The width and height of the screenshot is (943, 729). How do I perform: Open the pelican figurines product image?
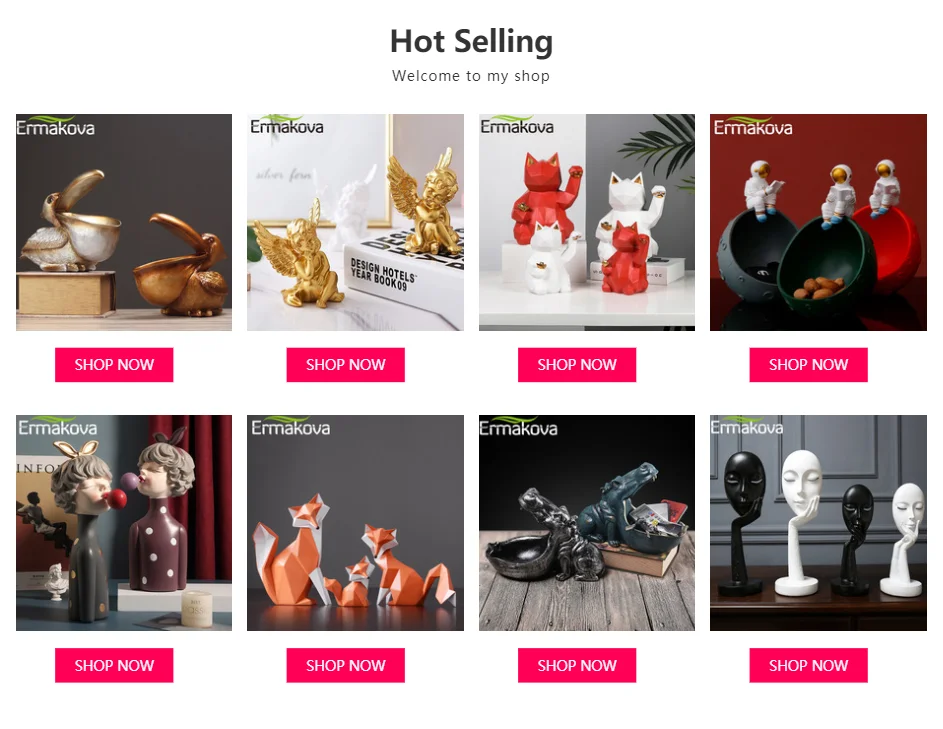click(x=124, y=222)
